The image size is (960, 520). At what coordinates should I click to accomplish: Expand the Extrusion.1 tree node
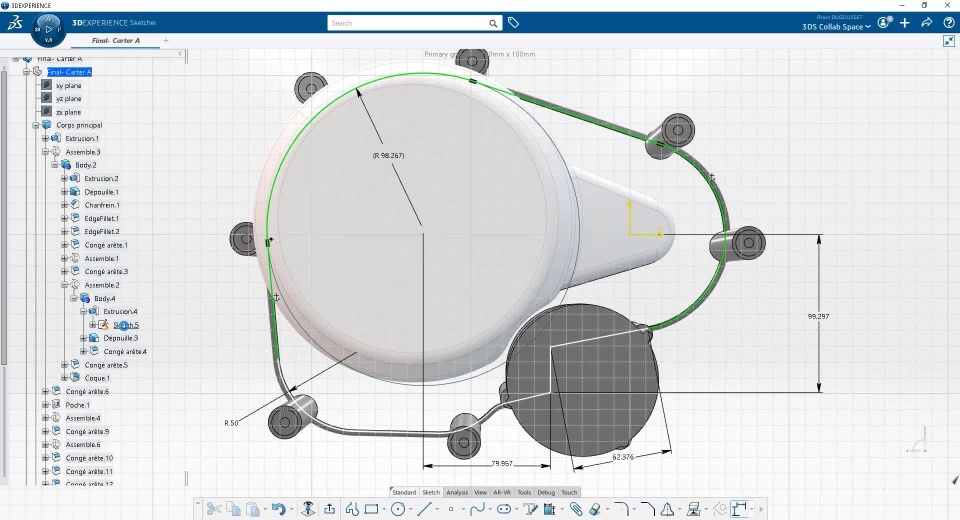tap(45, 138)
